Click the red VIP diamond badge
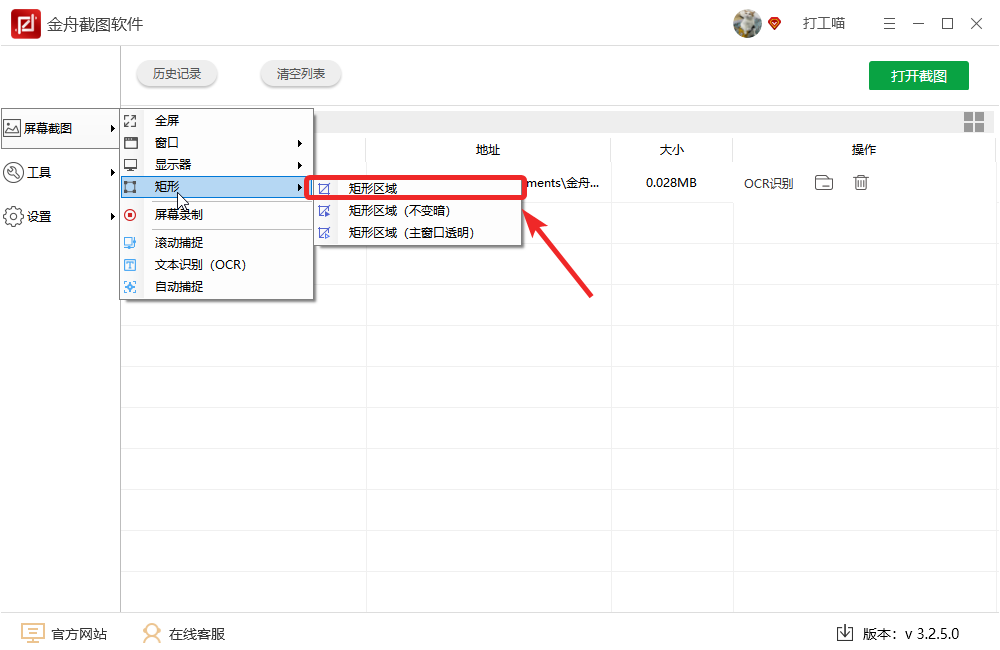The image size is (1000, 650). tap(774, 24)
